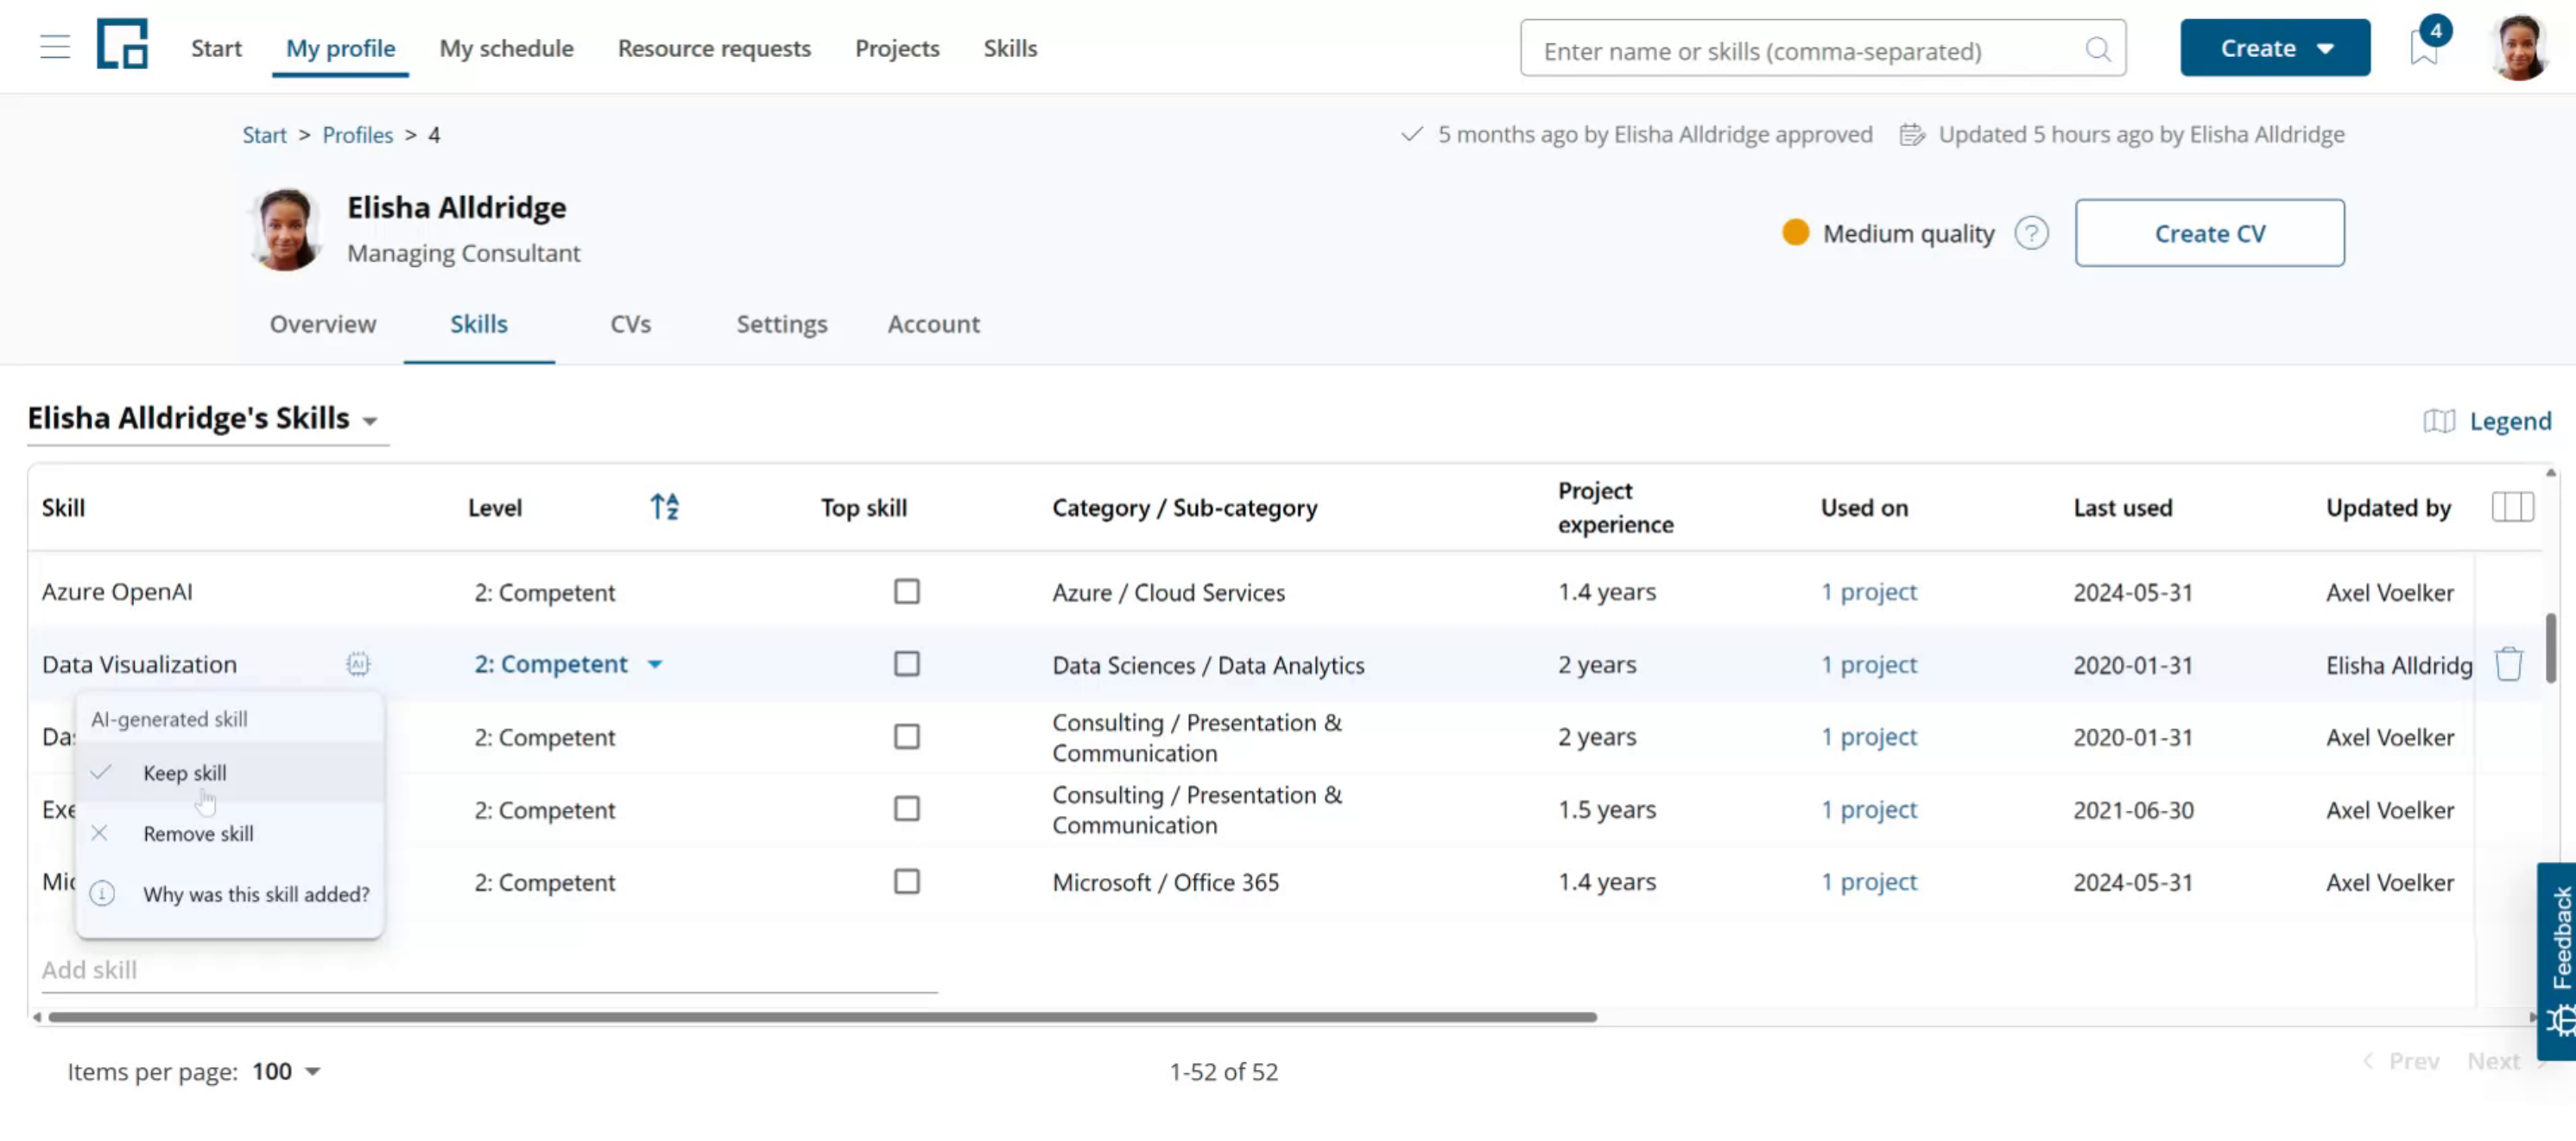2576x1141 pixels.
Task: Open 1 project link for Azure OpenAI
Action: point(1868,592)
